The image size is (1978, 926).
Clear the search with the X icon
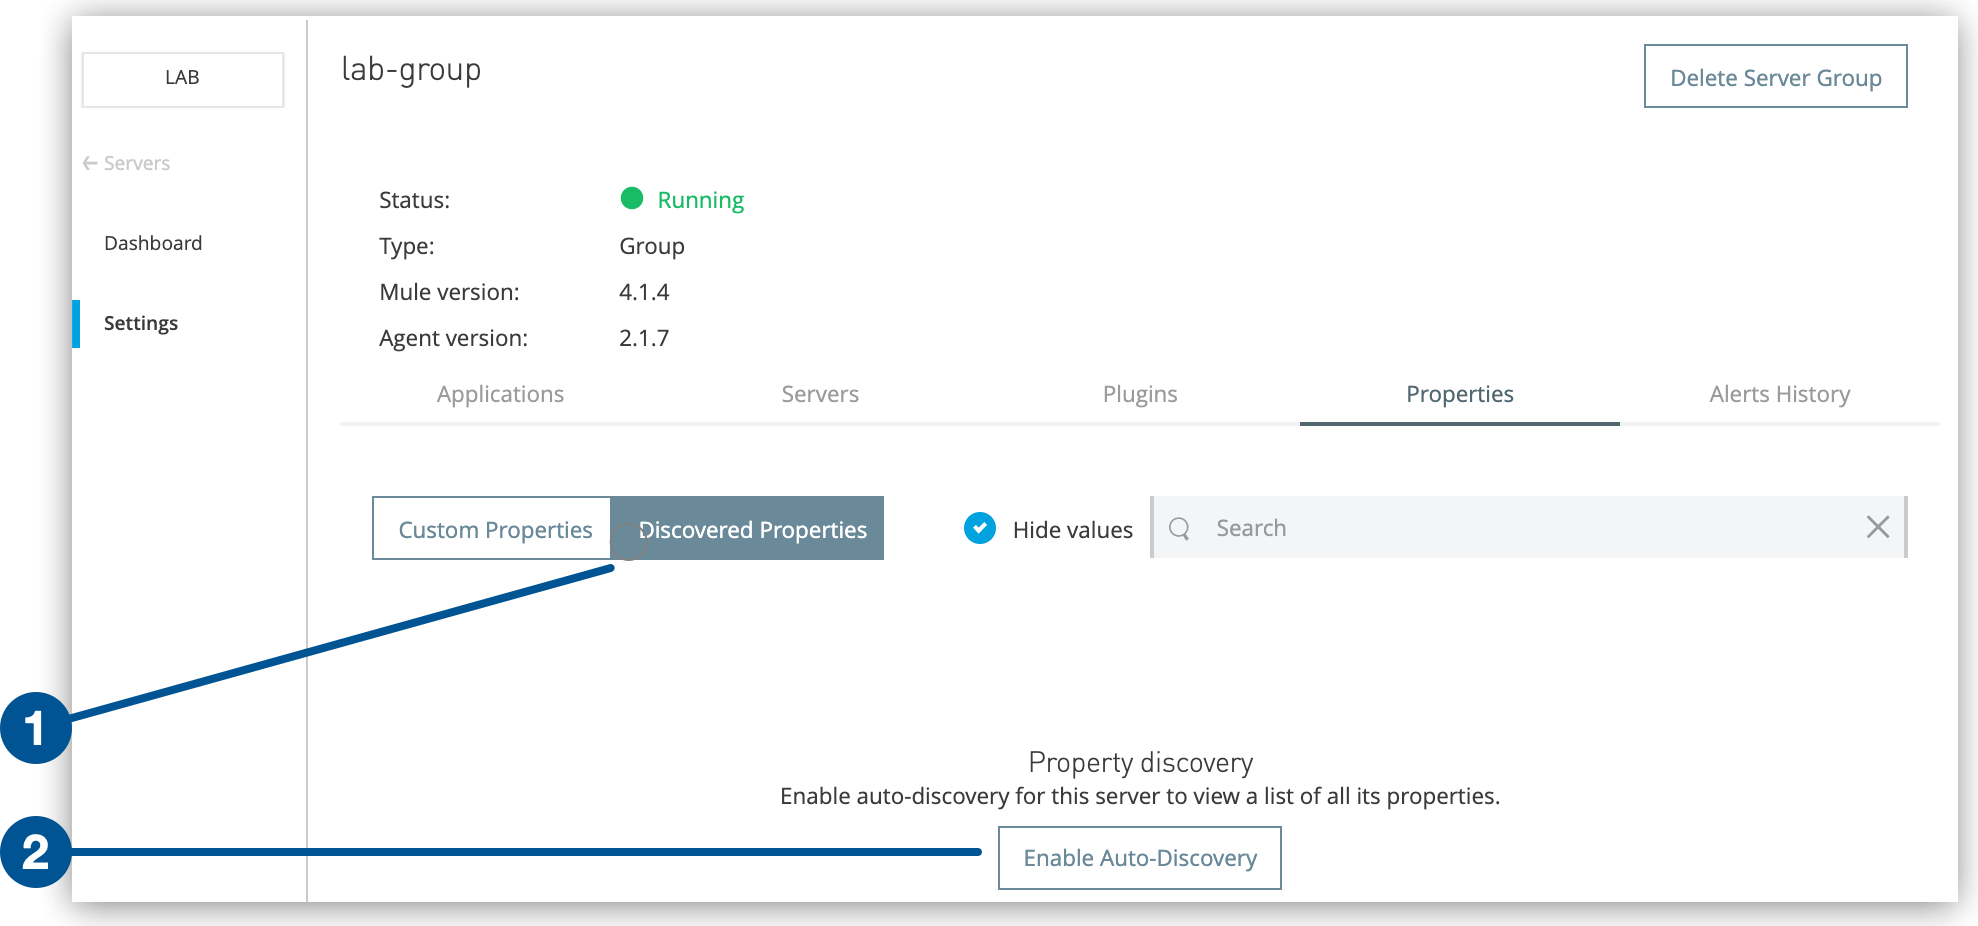1878,528
